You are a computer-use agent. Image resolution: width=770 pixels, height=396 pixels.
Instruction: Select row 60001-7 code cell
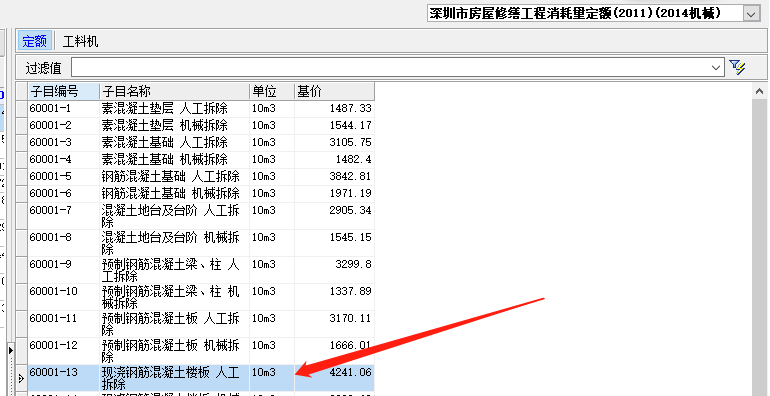(63, 216)
